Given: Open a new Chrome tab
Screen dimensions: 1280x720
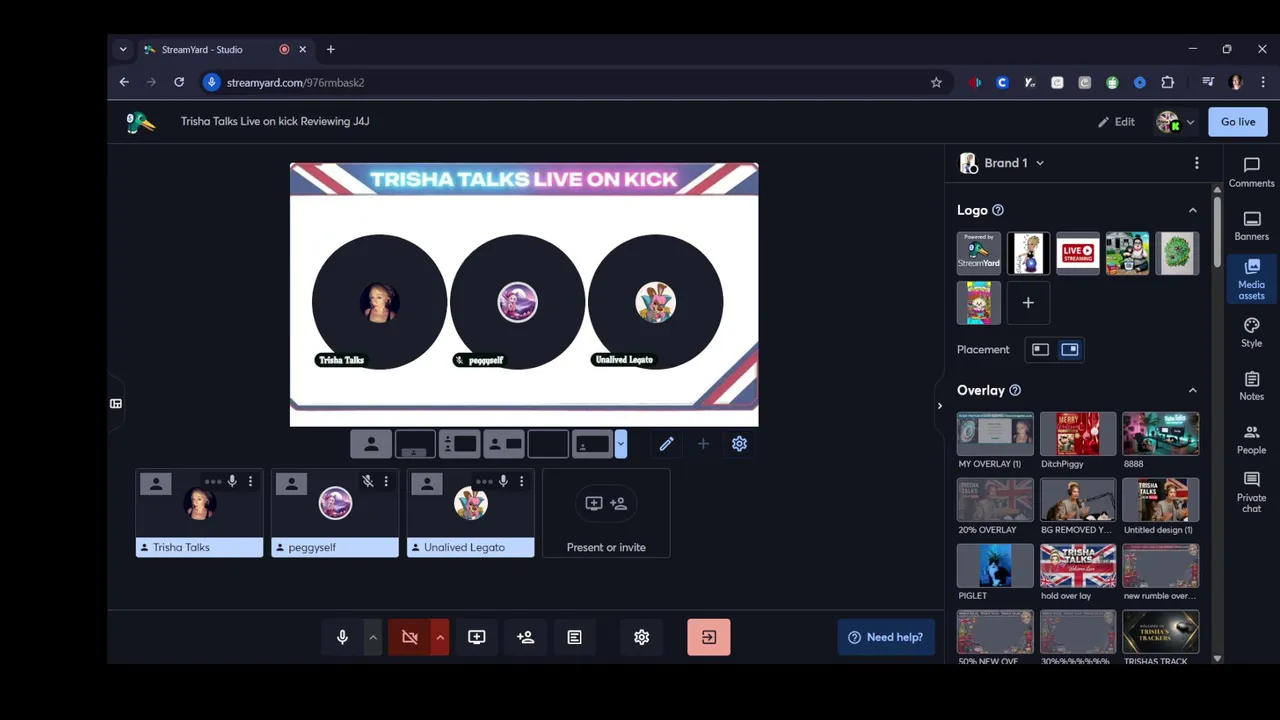Looking at the screenshot, I should coord(330,49).
